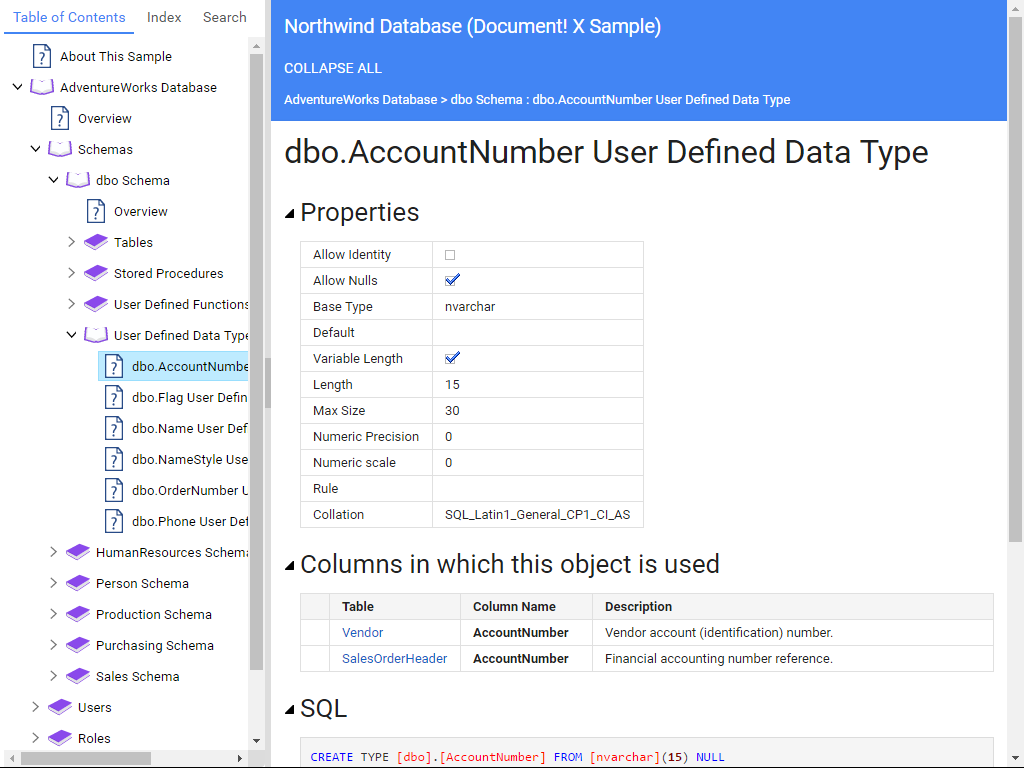Select dbo.NameStyle tree item label
The height and width of the screenshot is (768, 1024).
(x=189, y=460)
